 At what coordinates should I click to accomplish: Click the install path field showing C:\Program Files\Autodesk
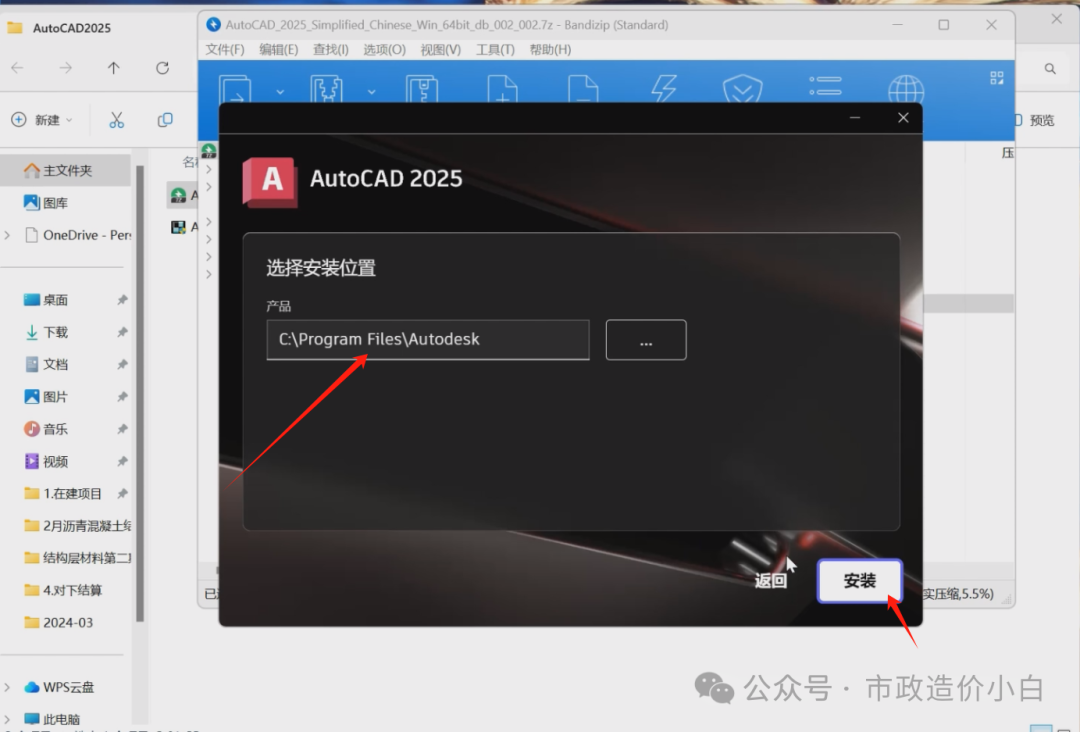428,339
